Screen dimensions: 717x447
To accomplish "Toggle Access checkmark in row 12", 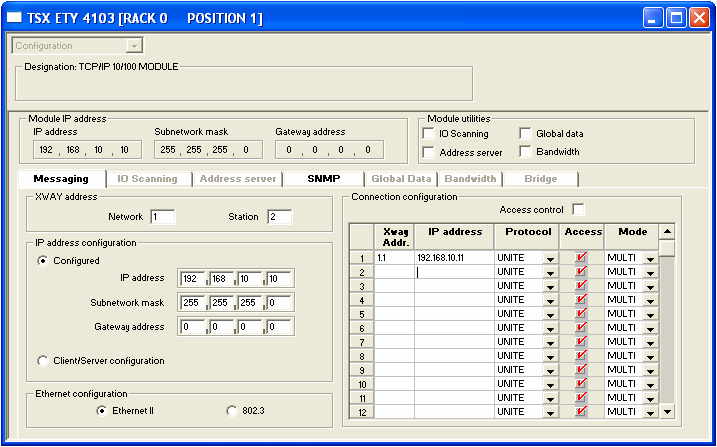I will [x=581, y=412].
